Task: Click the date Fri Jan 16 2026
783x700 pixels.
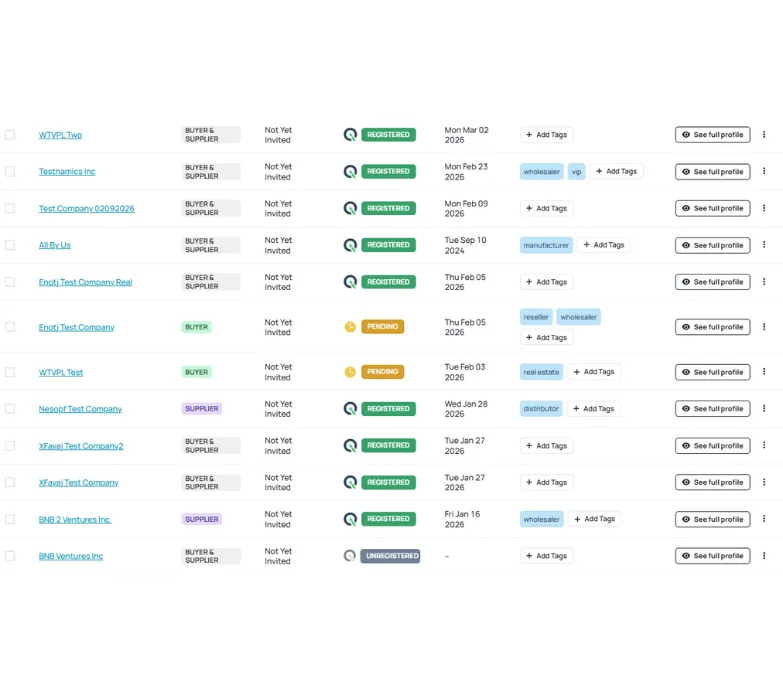Action: 462,519
